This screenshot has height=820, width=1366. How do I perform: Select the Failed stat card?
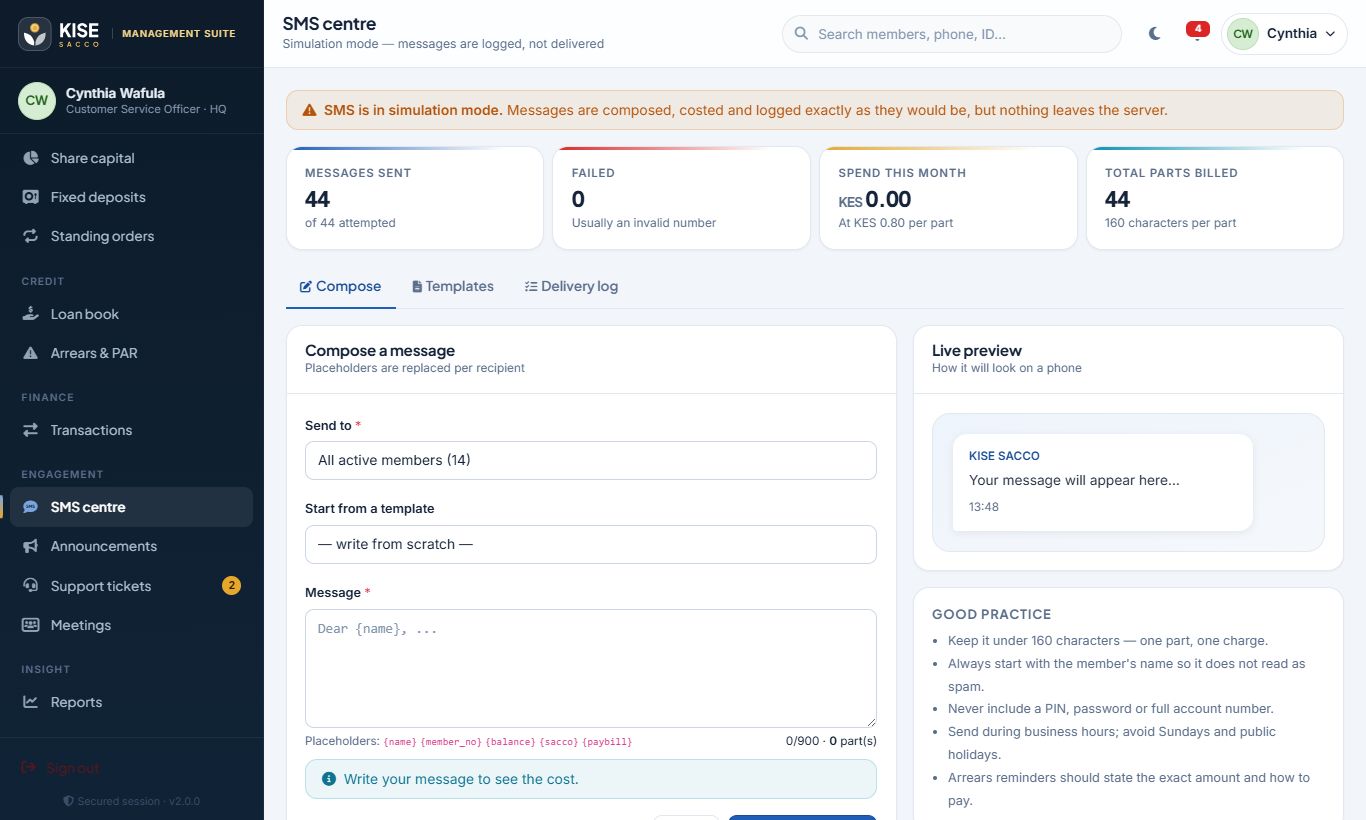click(681, 198)
